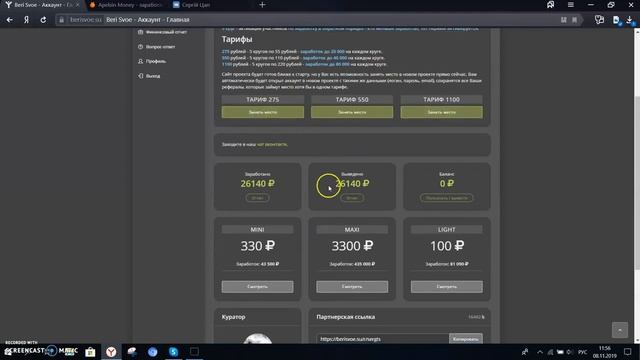The image size is (640, 360).
Task: Click the 0 ₽ balance value
Action: pos(447,184)
